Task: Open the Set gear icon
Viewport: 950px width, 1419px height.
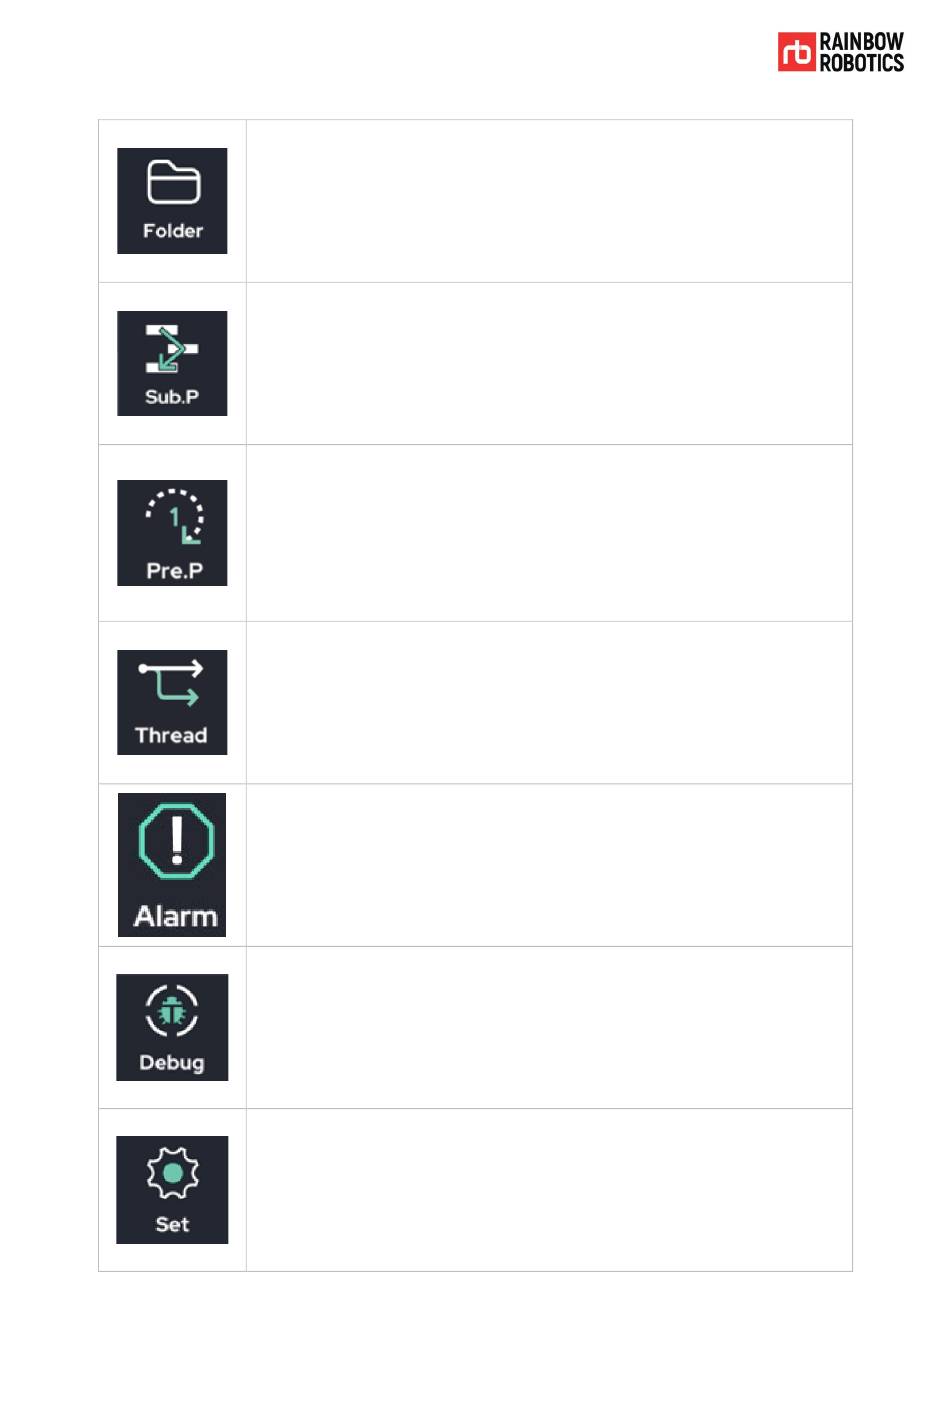Action: (x=172, y=1190)
